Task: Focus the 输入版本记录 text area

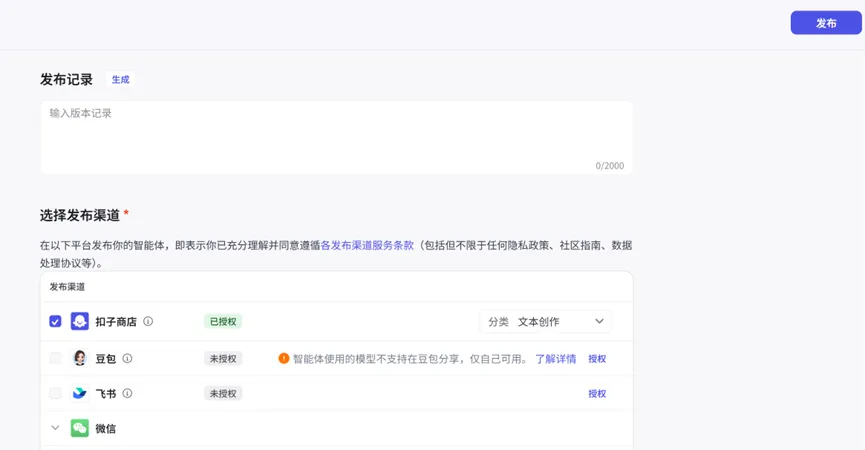Action: (x=336, y=137)
